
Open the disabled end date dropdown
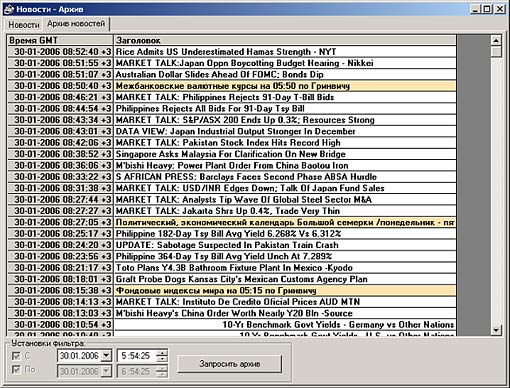pos(106,371)
